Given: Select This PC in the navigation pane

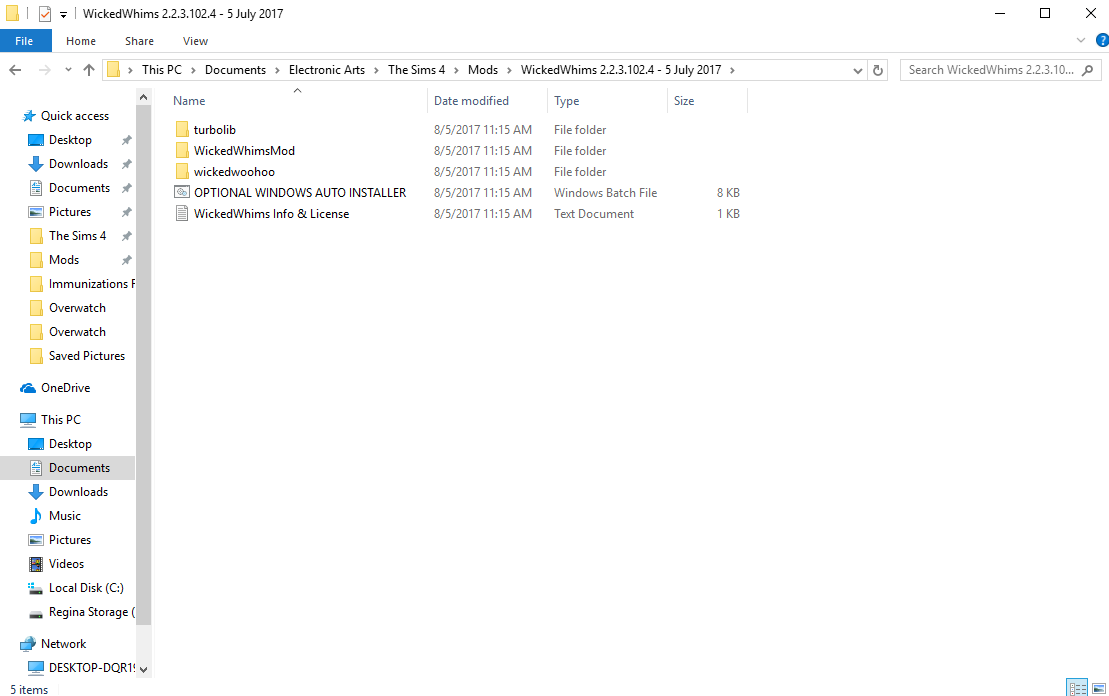Looking at the screenshot, I should [61, 419].
